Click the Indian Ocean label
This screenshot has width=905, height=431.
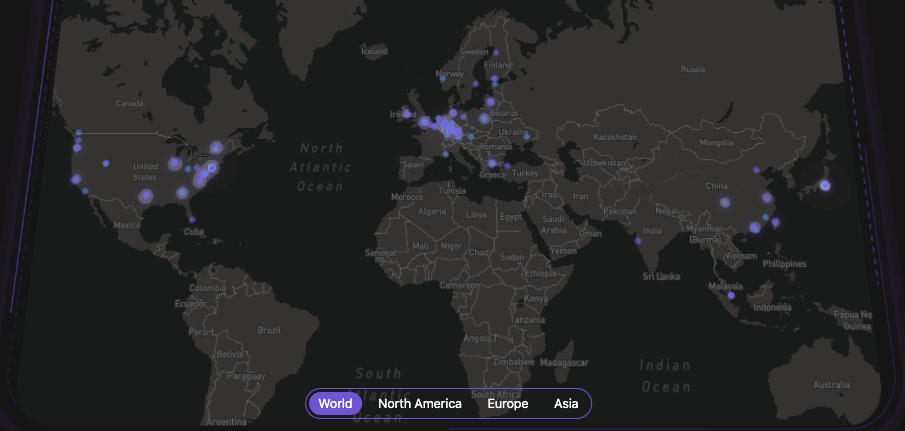[665, 376]
